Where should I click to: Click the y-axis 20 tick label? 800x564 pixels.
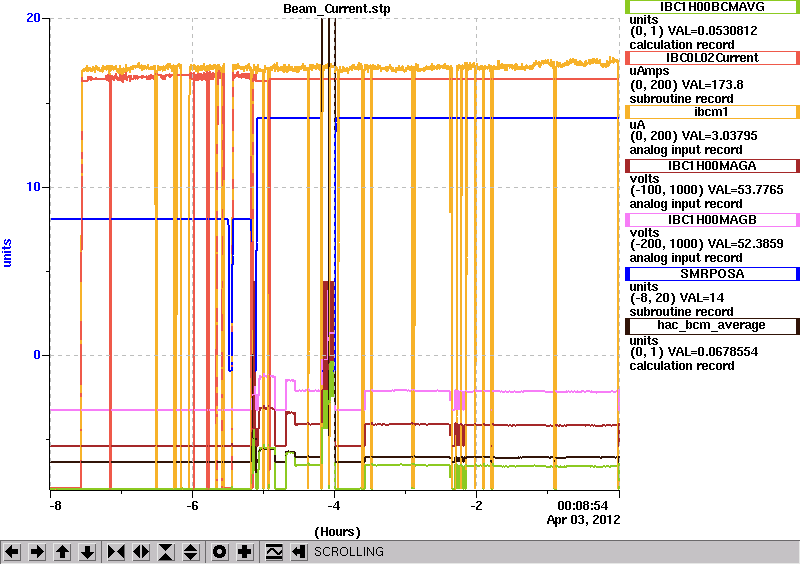33,18
